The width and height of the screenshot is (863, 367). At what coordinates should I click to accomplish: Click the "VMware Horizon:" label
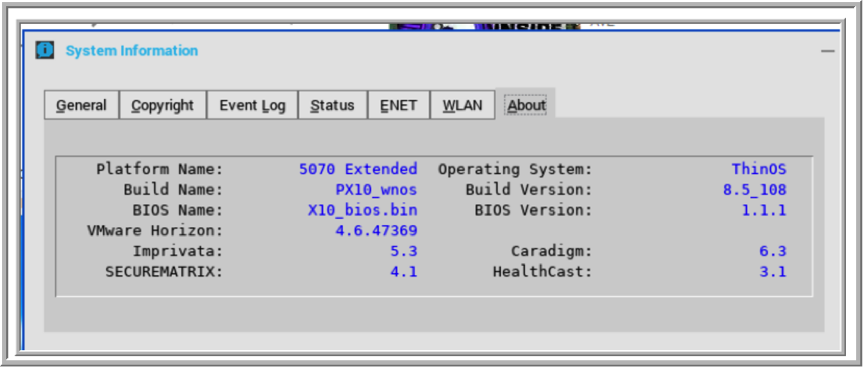click(x=155, y=231)
